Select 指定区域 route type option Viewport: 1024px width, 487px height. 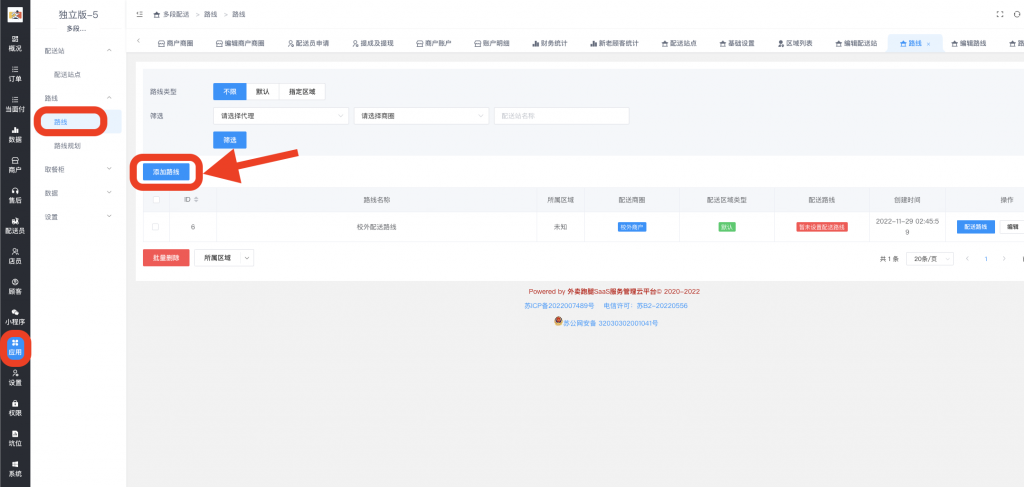tap(302, 92)
